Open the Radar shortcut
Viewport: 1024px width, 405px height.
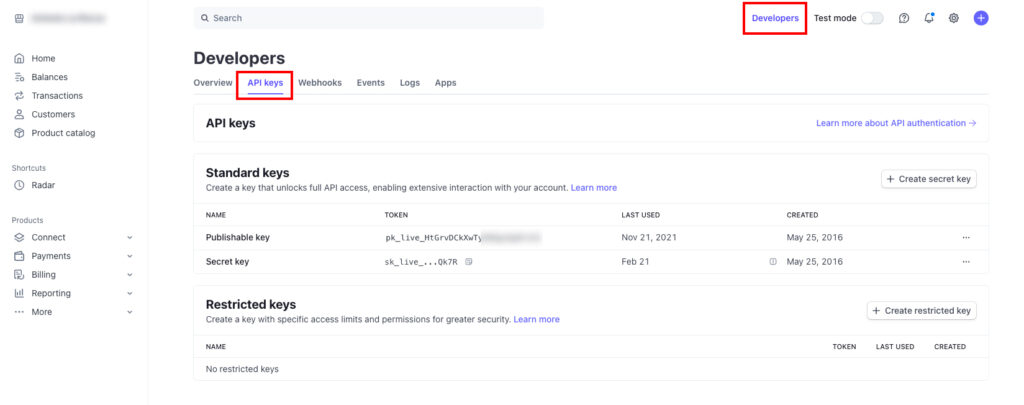(43, 185)
